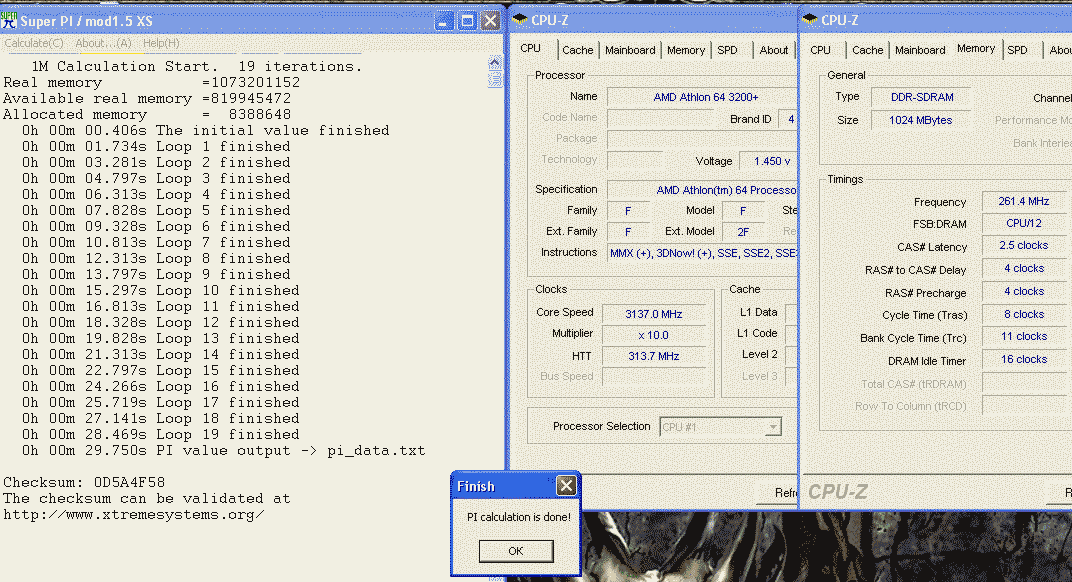Click the HTT 313.7 MHz field
The image size is (1072, 582).
click(x=654, y=356)
